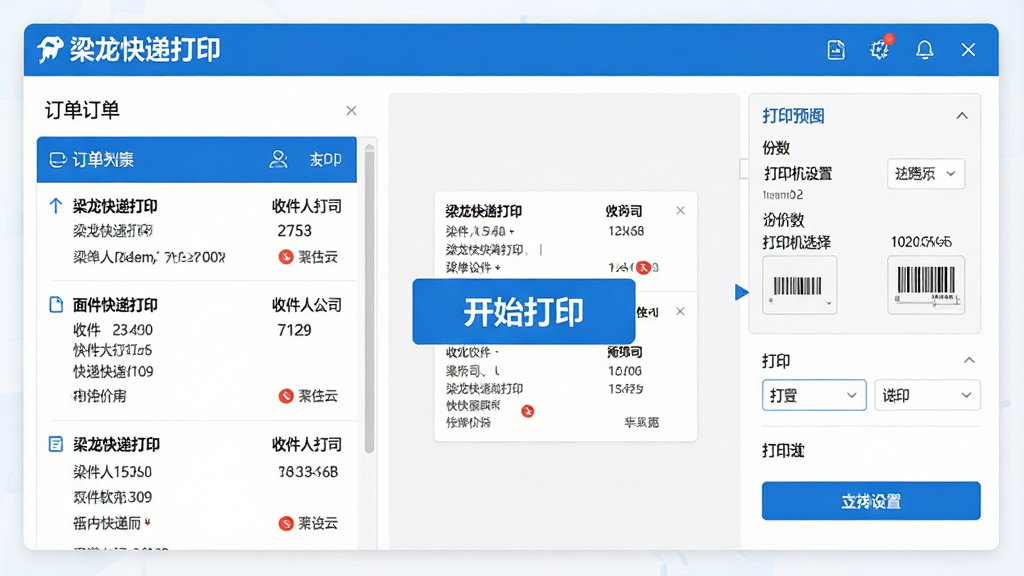This screenshot has height=576, width=1024.
Task: Select the 面件快递打印 order title
Action: point(115,305)
